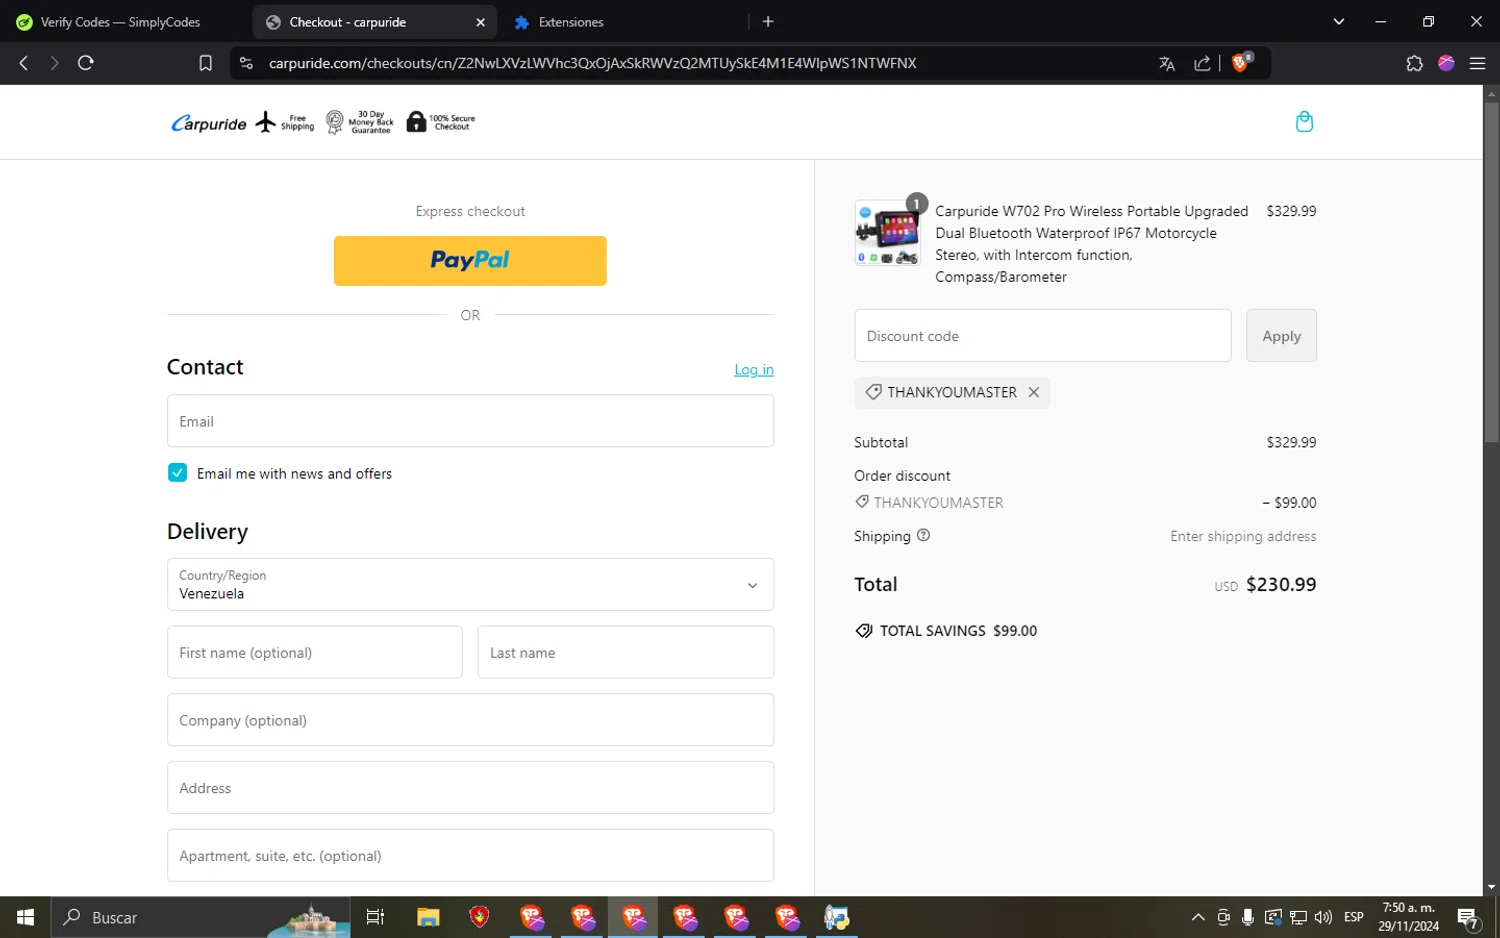
Task: Go back with the browser back arrow
Action: pos(24,63)
